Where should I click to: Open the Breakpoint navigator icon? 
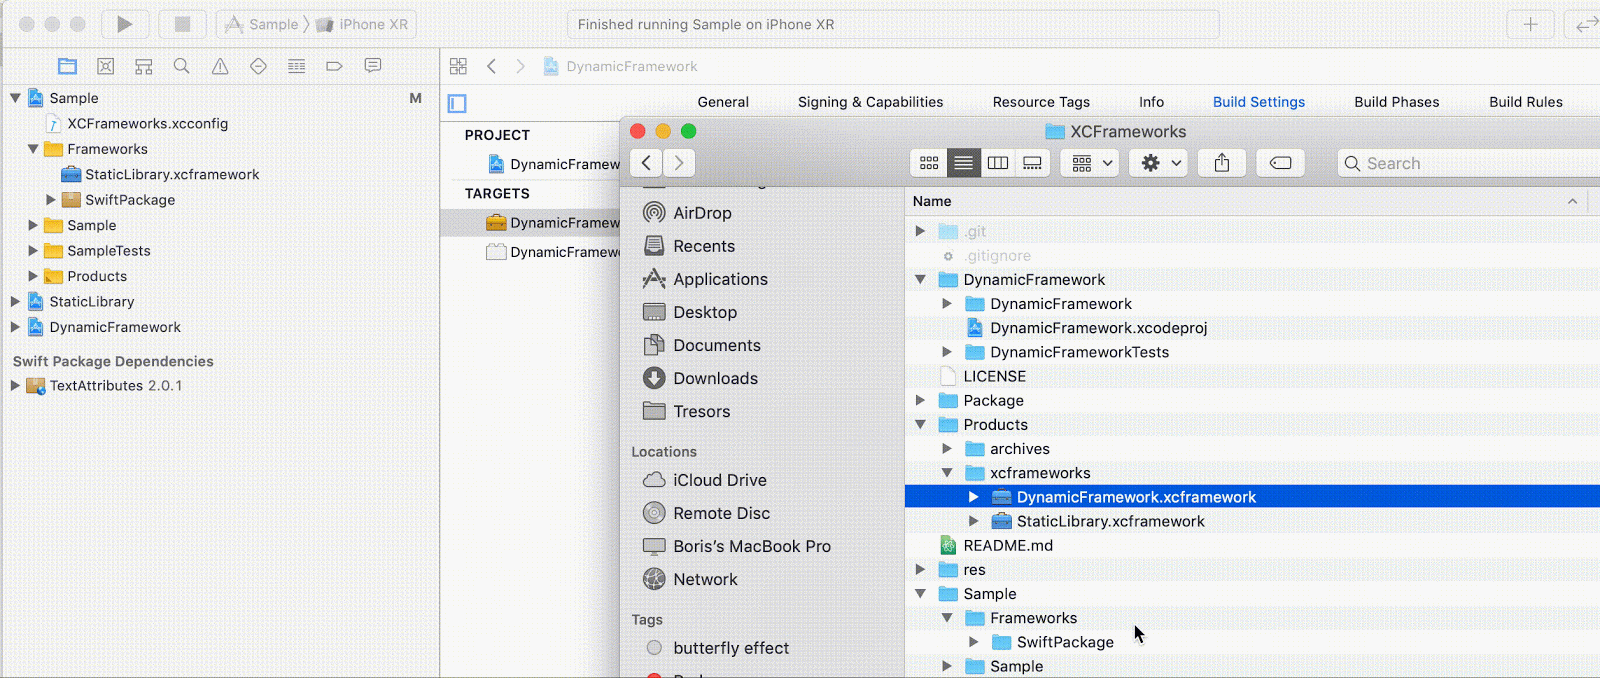pyautogui.click(x=334, y=66)
